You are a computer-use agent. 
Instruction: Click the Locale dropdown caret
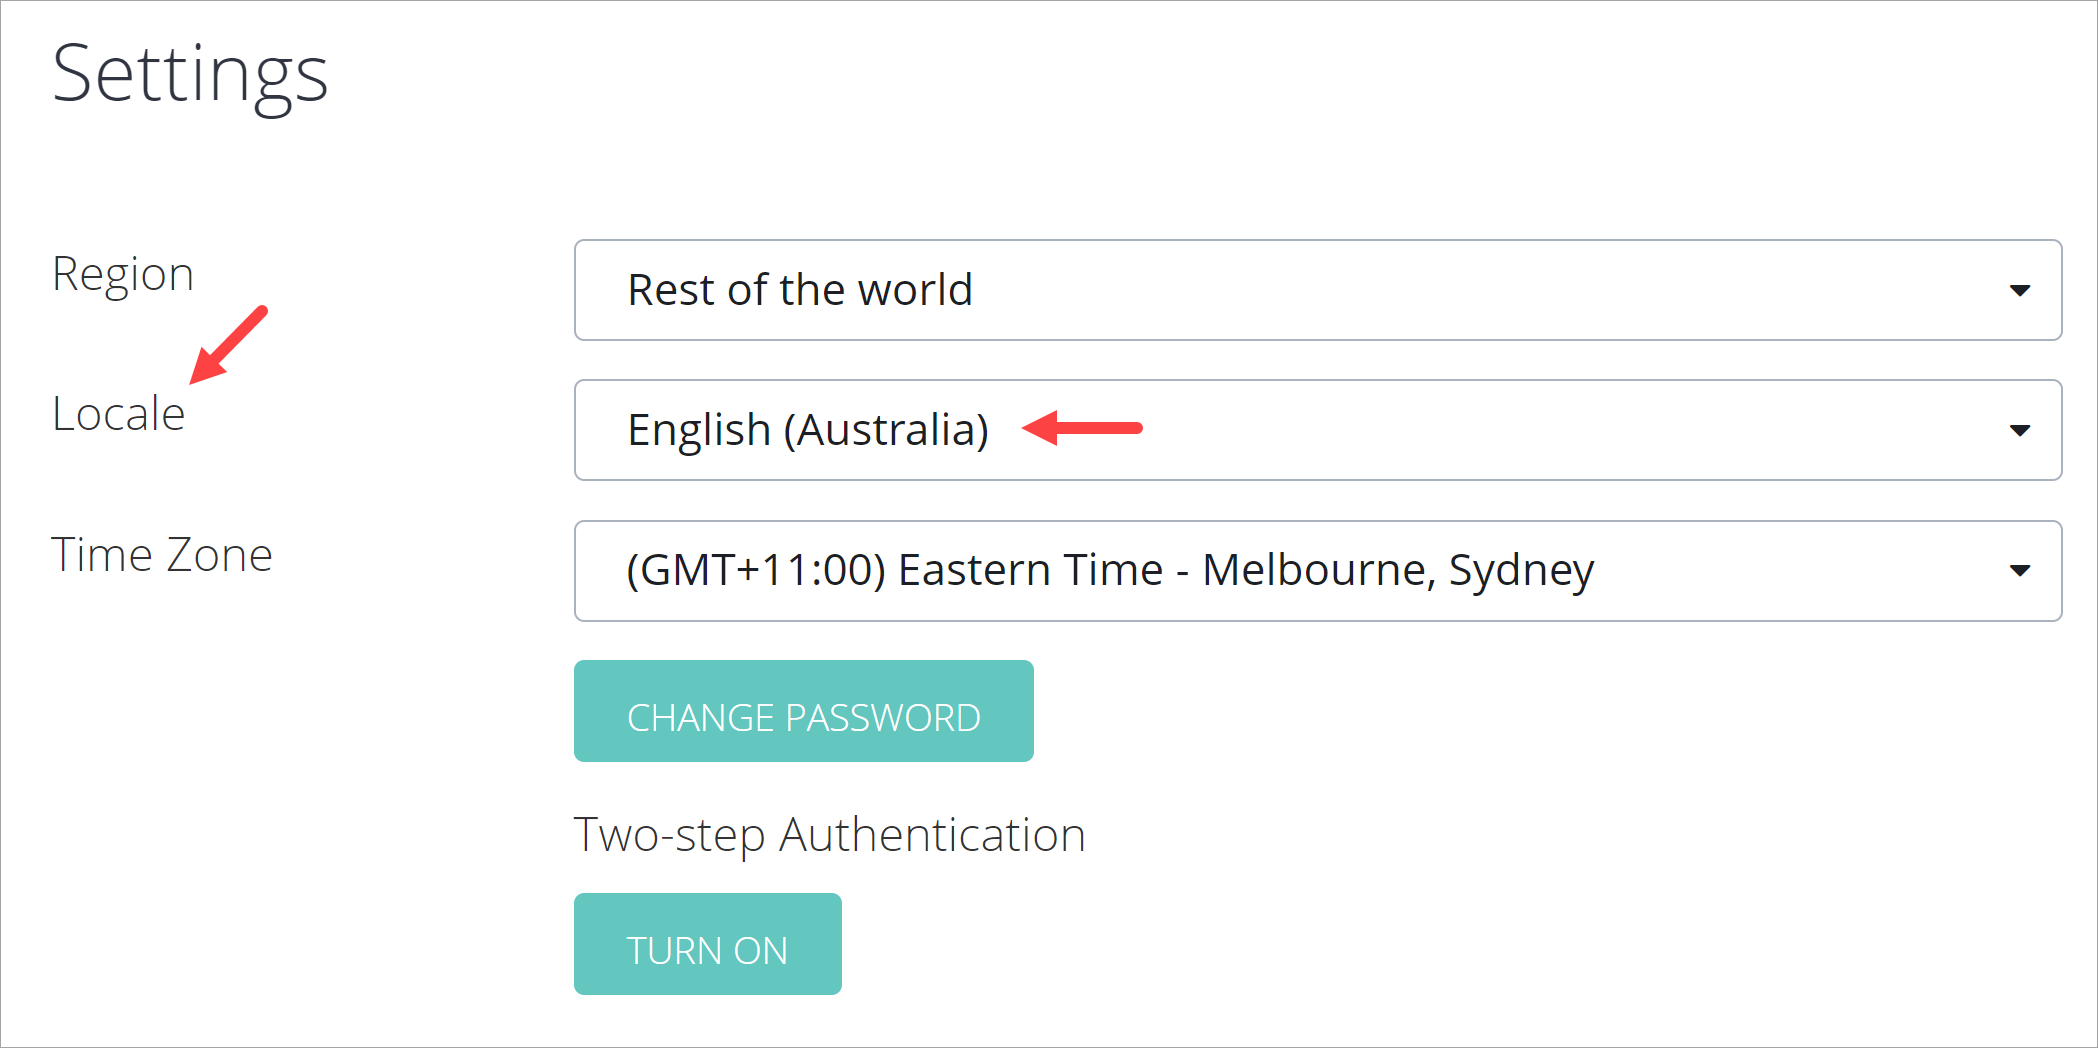(2019, 431)
